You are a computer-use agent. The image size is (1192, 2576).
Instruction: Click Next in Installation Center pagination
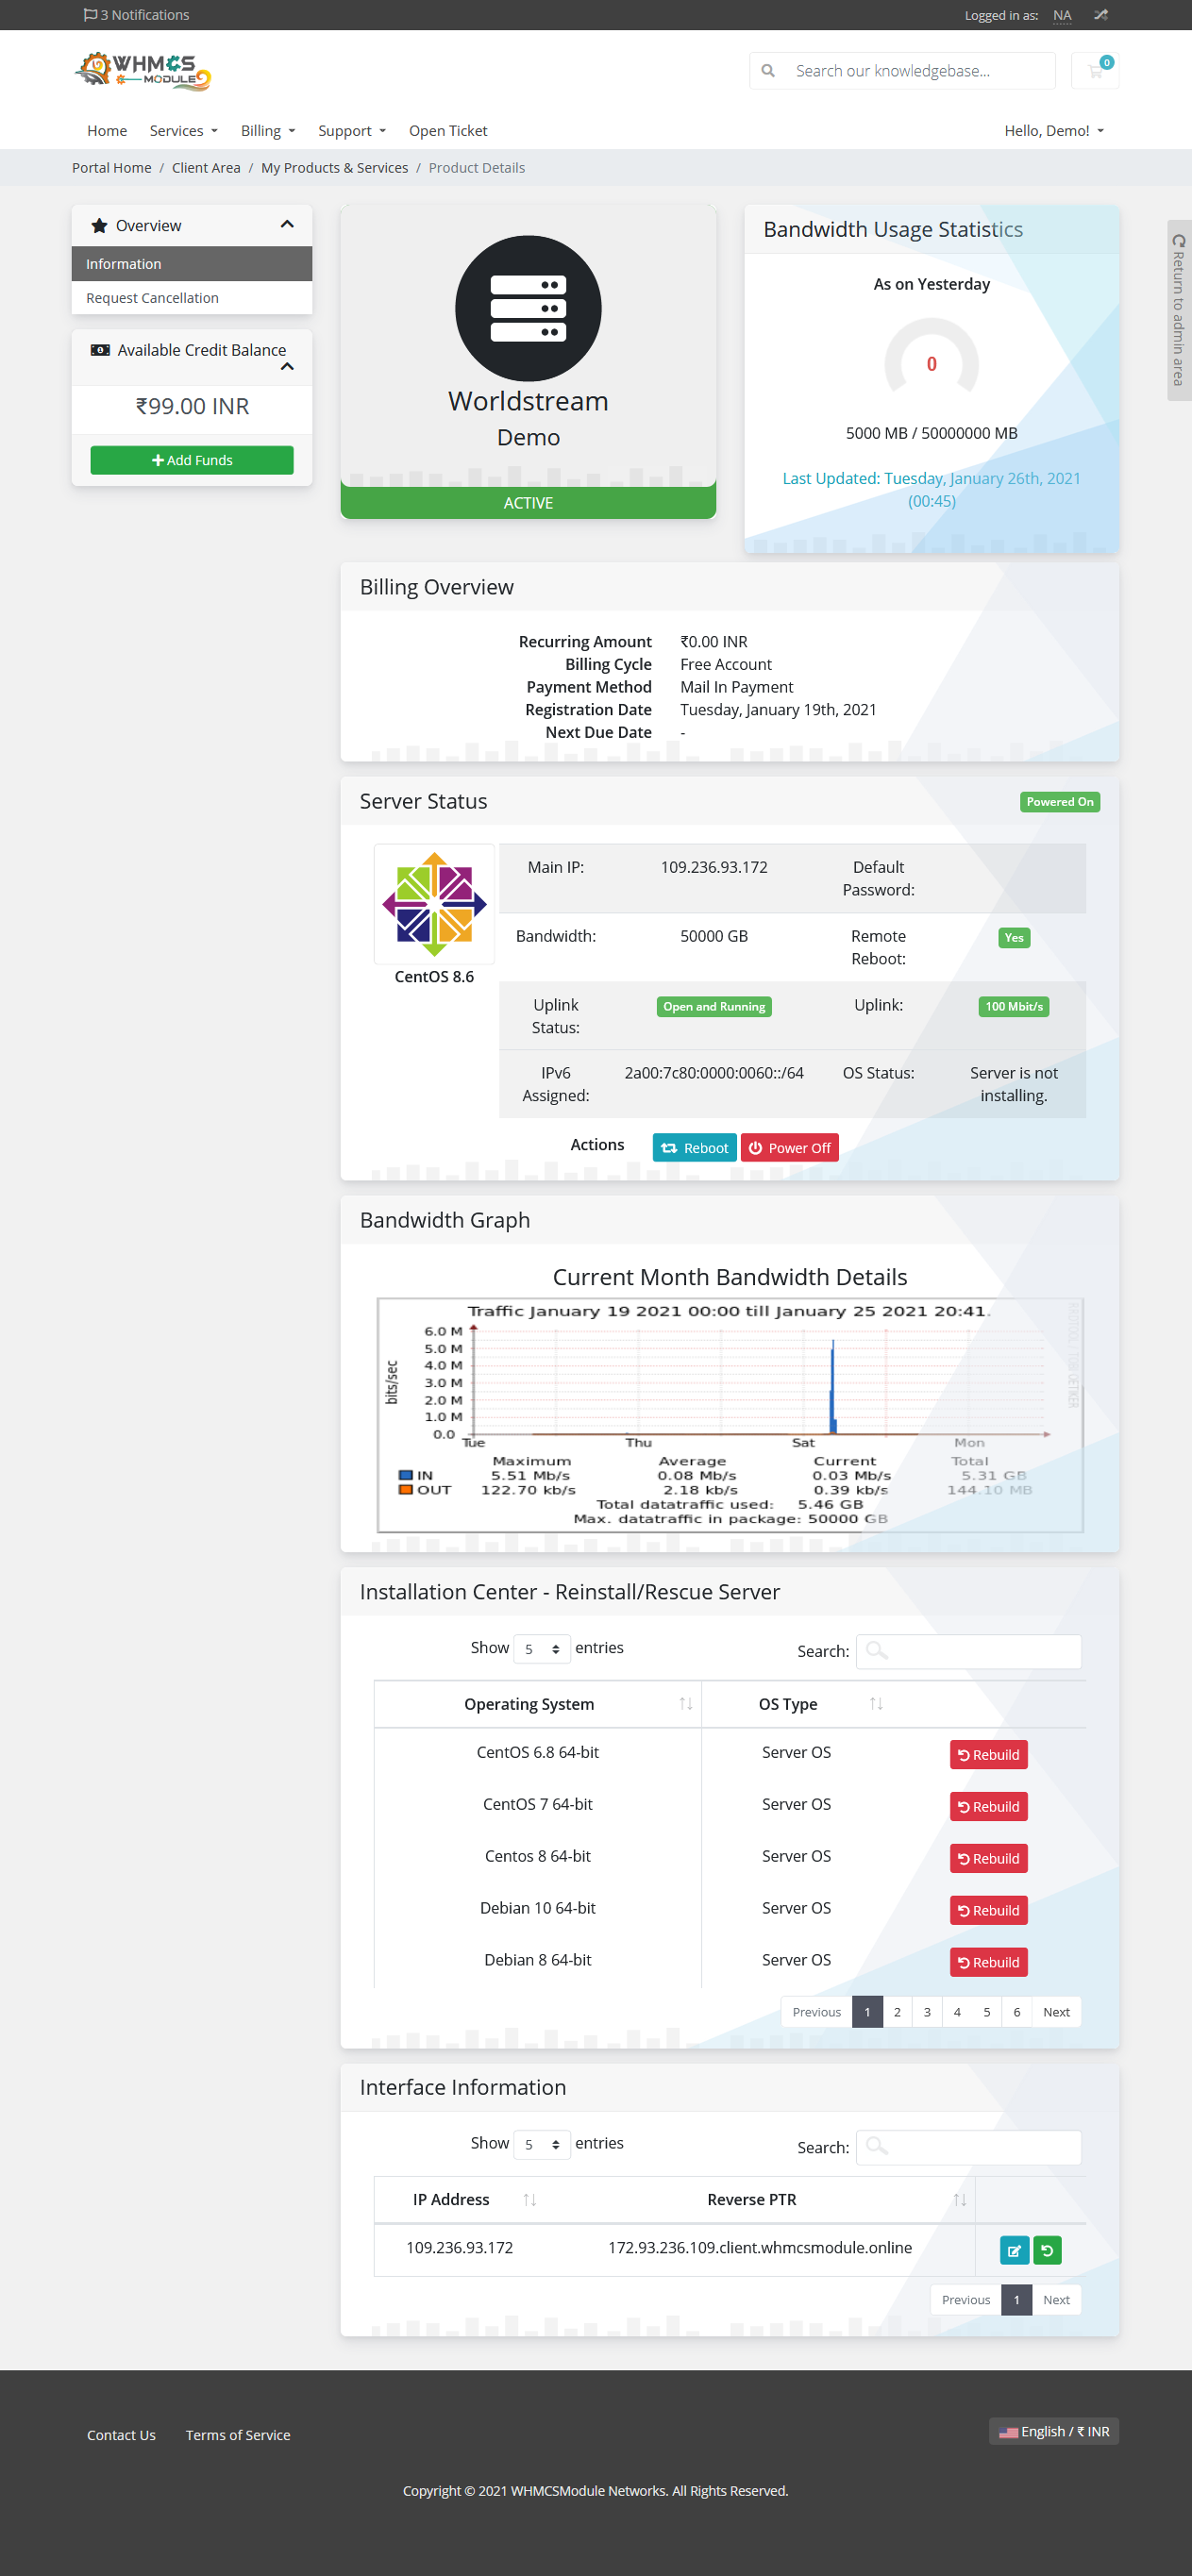pyautogui.click(x=1056, y=2012)
